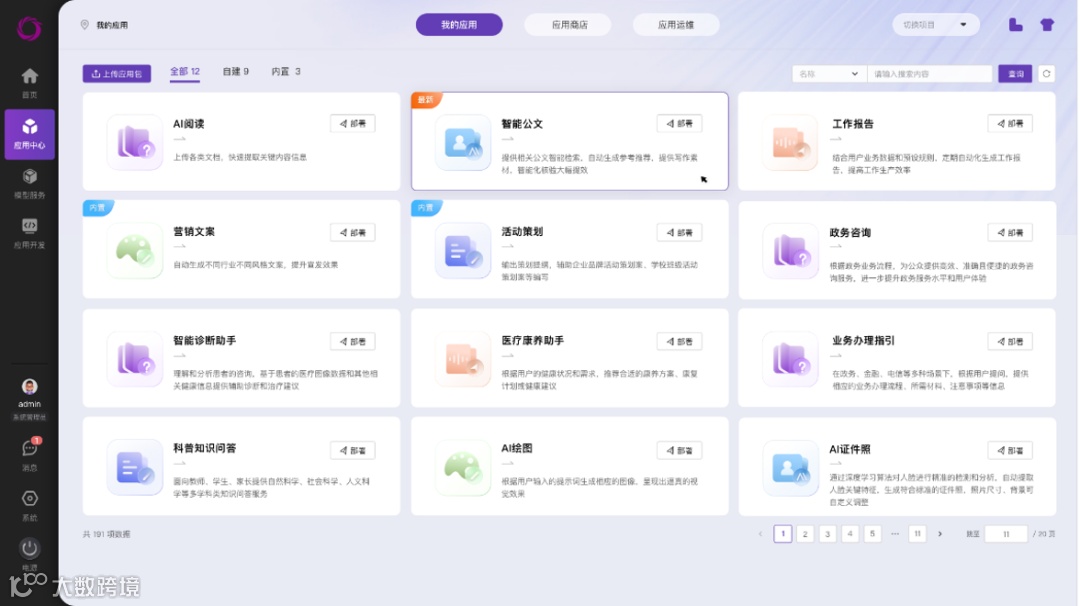The width and height of the screenshot is (1080, 606).
Task: Deploy the 智能诊断助手 app
Action: click(x=353, y=341)
